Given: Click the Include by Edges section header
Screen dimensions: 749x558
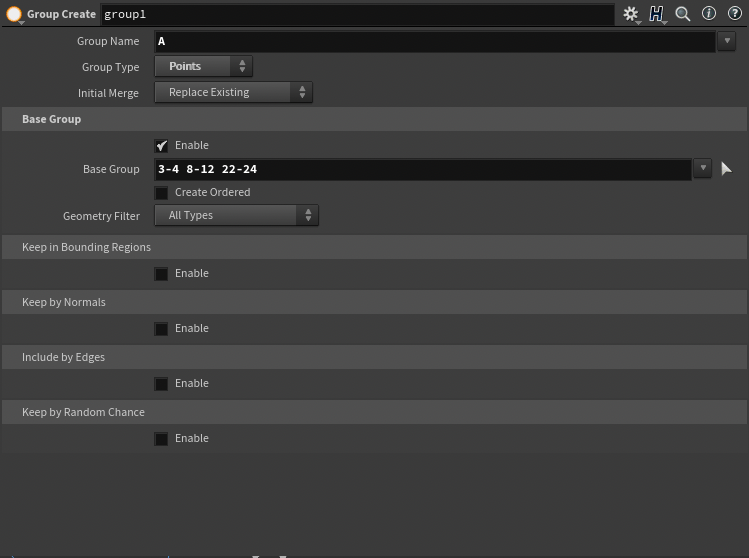Looking at the screenshot, I should 374,357.
